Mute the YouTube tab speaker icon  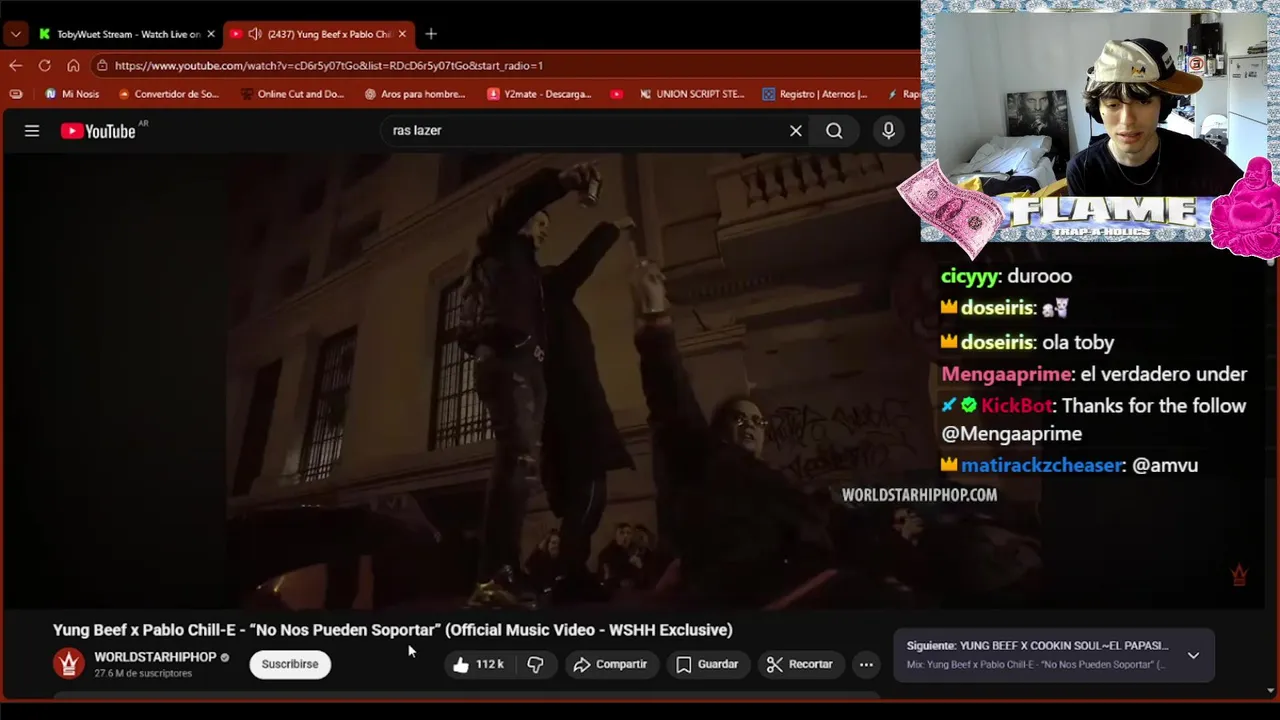pos(255,34)
